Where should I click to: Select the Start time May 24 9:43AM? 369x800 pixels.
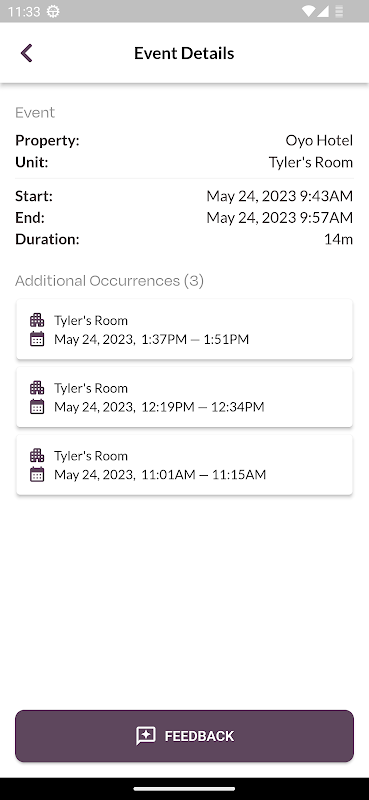pos(280,196)
